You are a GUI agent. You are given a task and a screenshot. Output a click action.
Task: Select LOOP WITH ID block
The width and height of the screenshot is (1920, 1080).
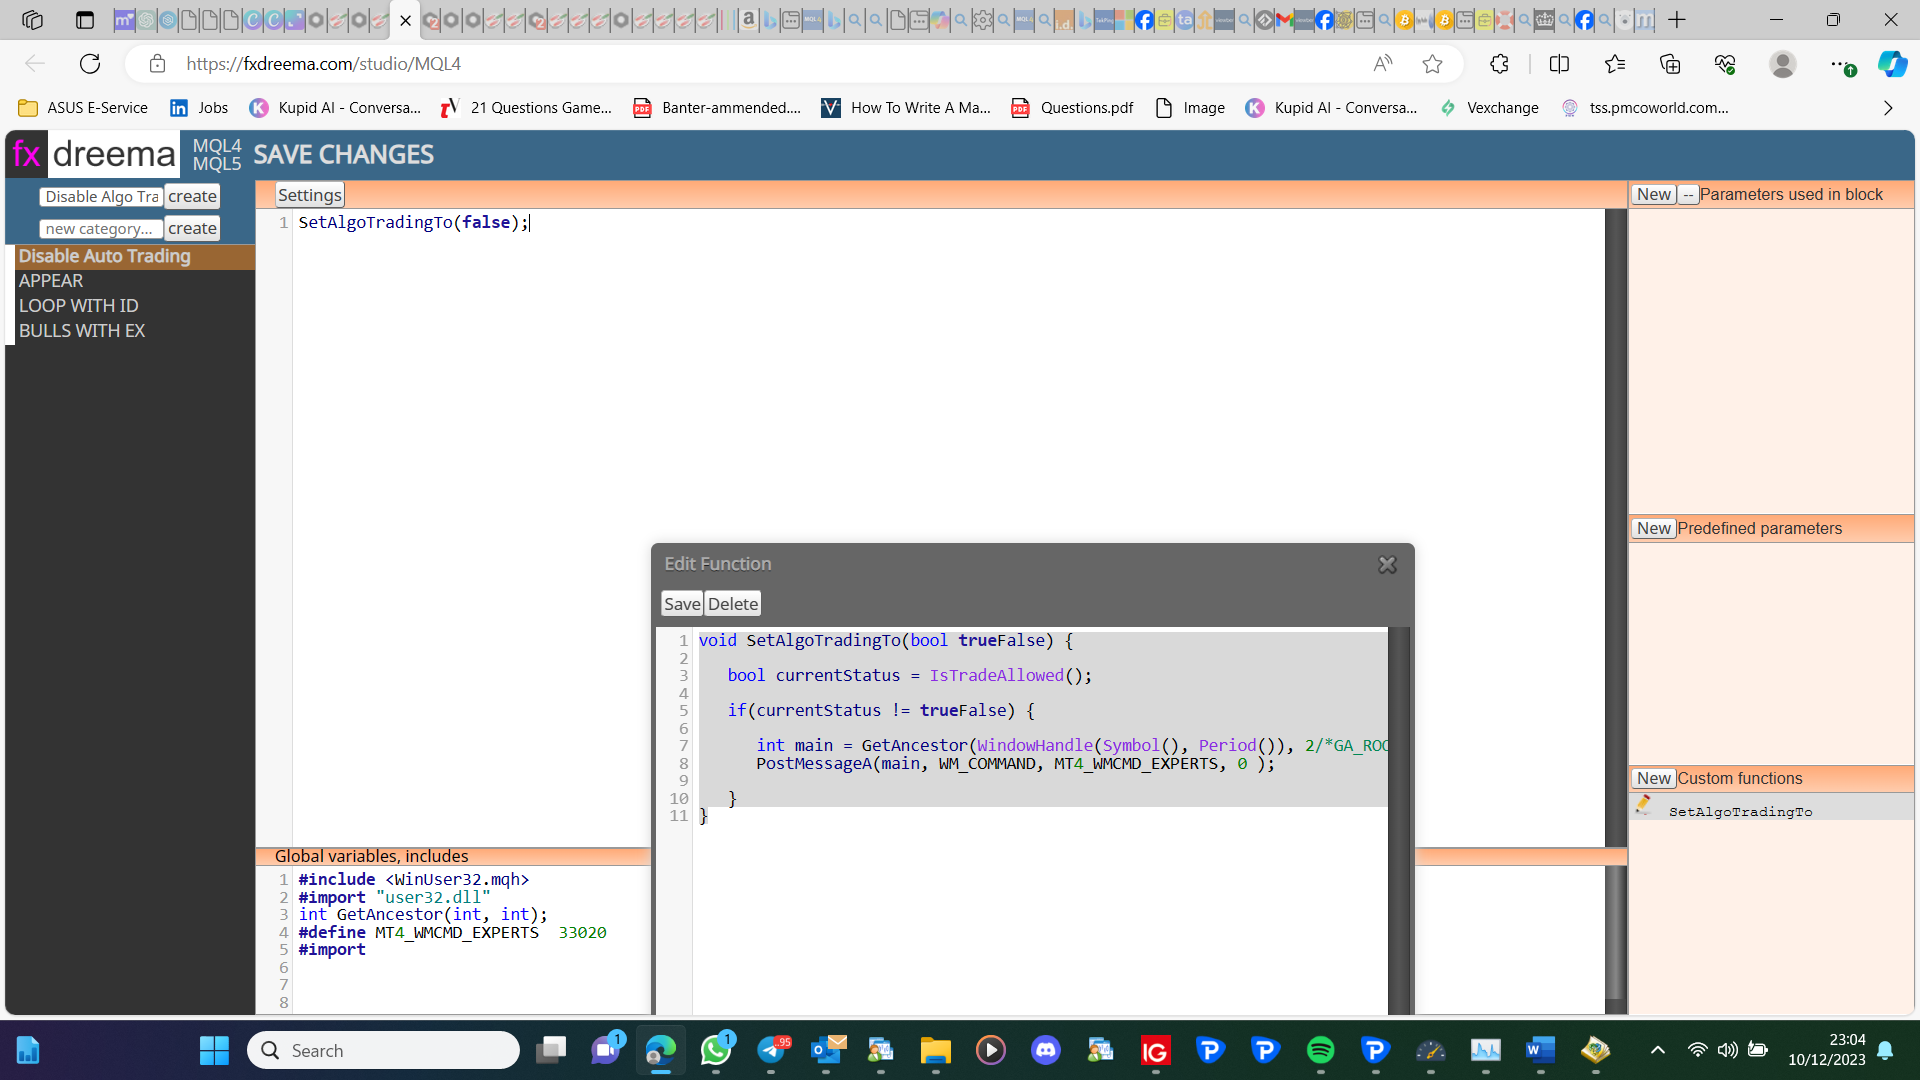79,306
